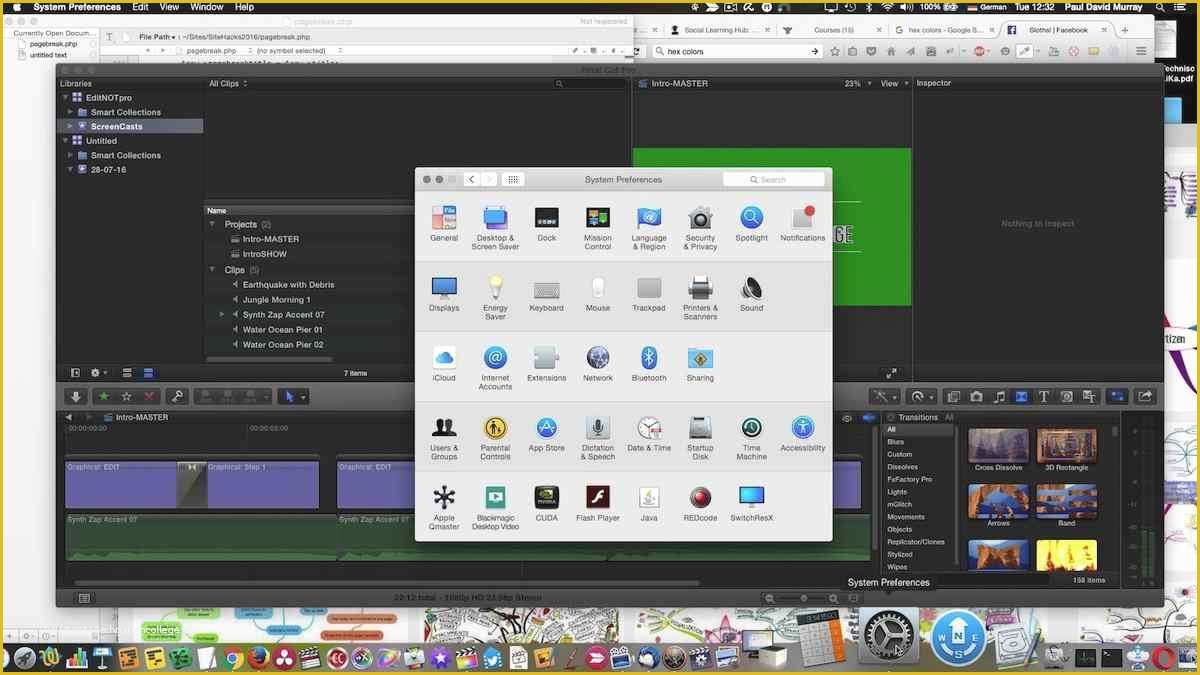Open Time Machine preferences

click(751, 438)
